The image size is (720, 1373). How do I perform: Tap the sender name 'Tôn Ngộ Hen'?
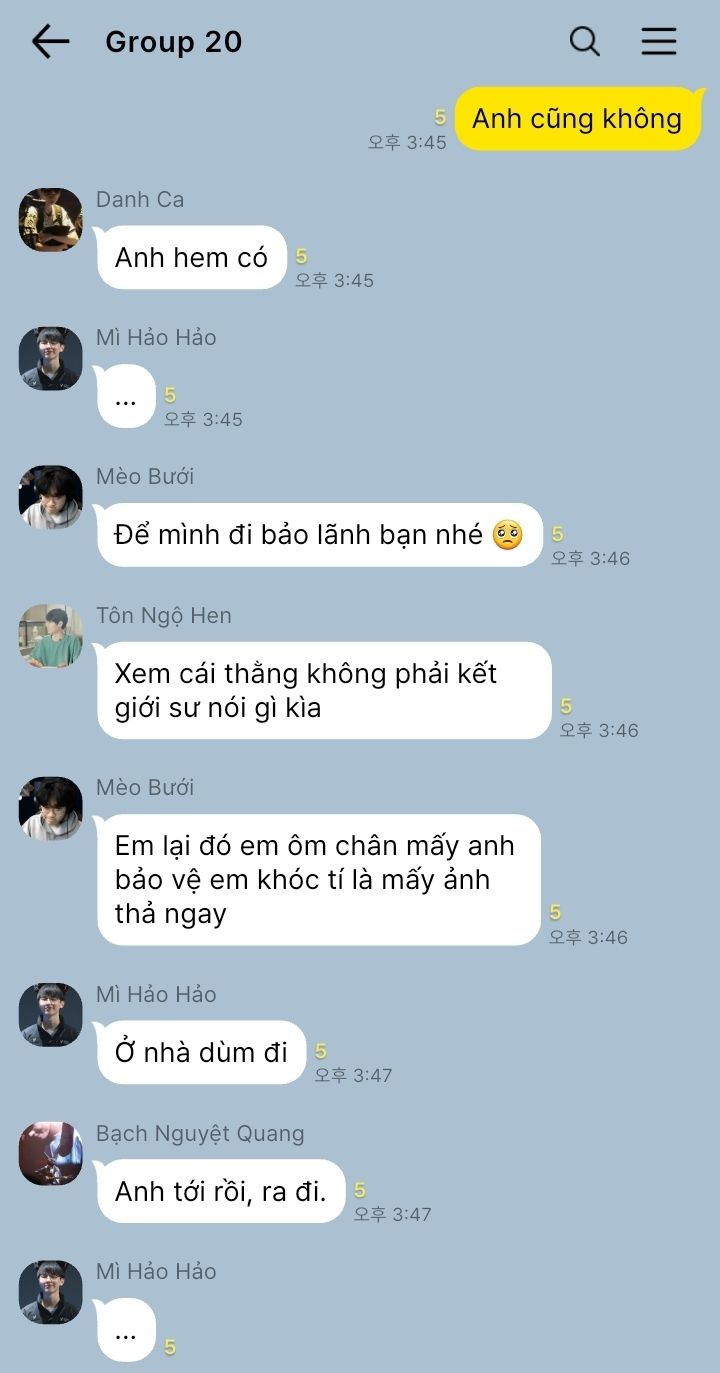click(164, 615)
